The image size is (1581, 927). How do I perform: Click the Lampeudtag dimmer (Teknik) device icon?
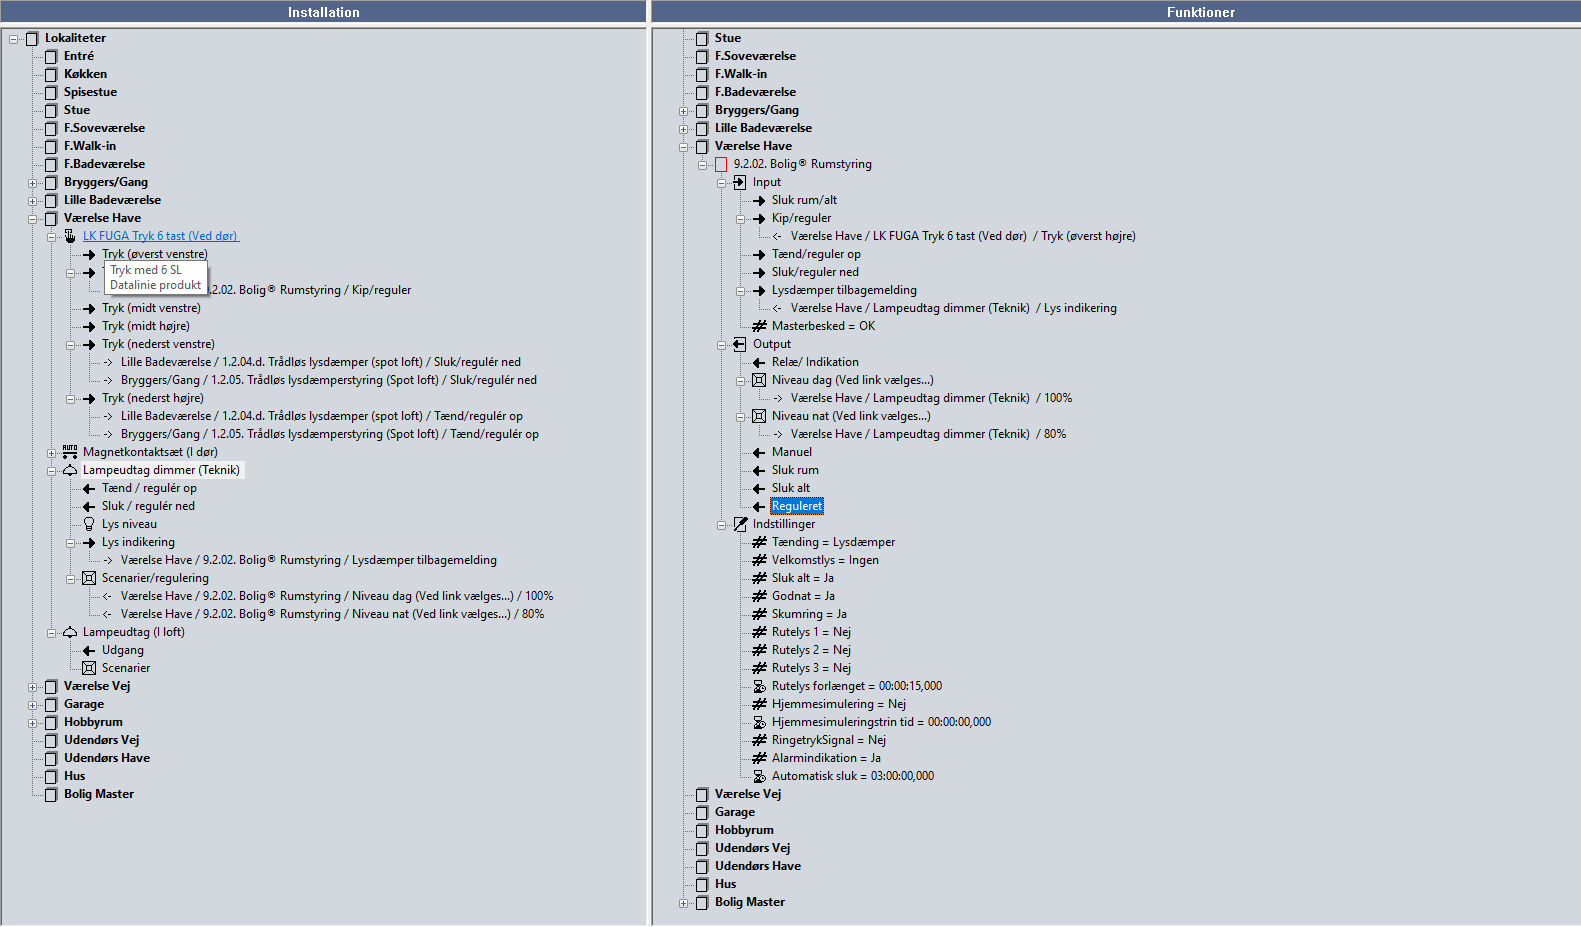tap(70, 470)
